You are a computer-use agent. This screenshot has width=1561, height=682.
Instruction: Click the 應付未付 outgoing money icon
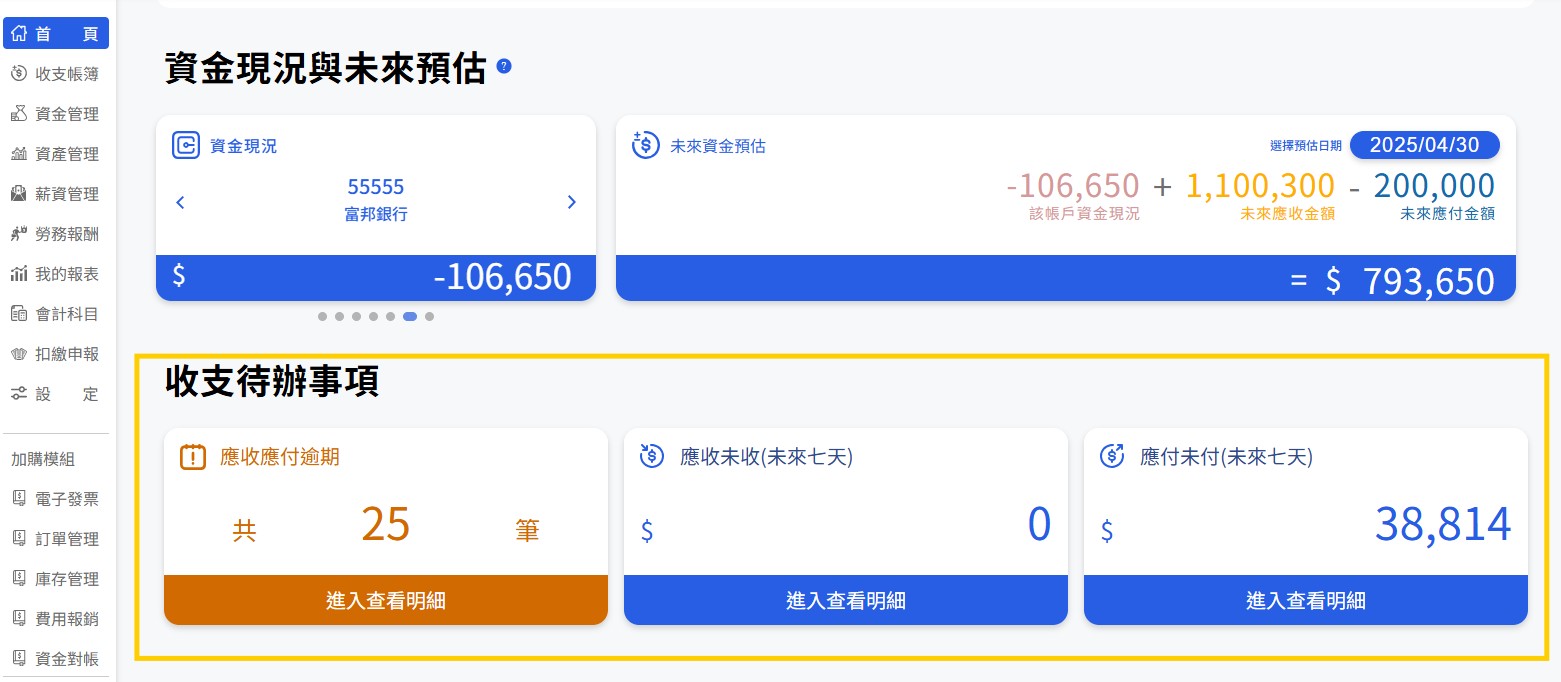pos(1112,457)
